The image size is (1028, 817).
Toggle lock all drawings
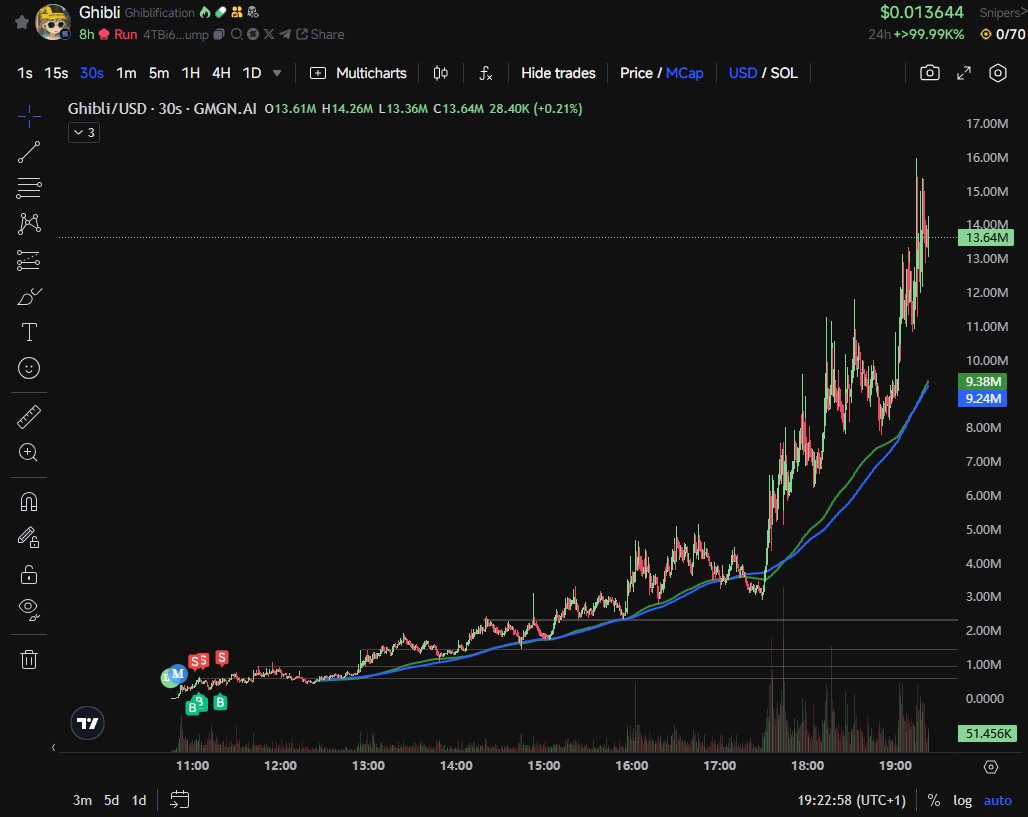point(29,574)
